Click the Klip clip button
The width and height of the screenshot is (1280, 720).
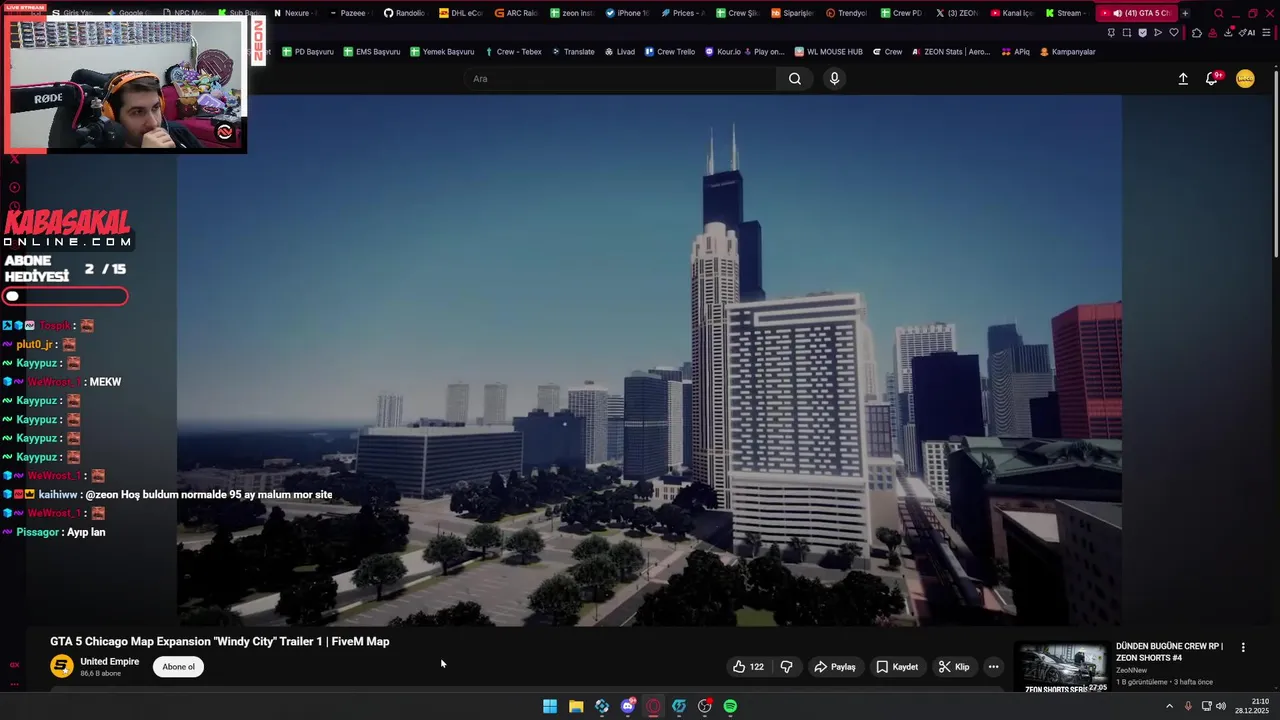pyautogui.click(x=953, y=667)
